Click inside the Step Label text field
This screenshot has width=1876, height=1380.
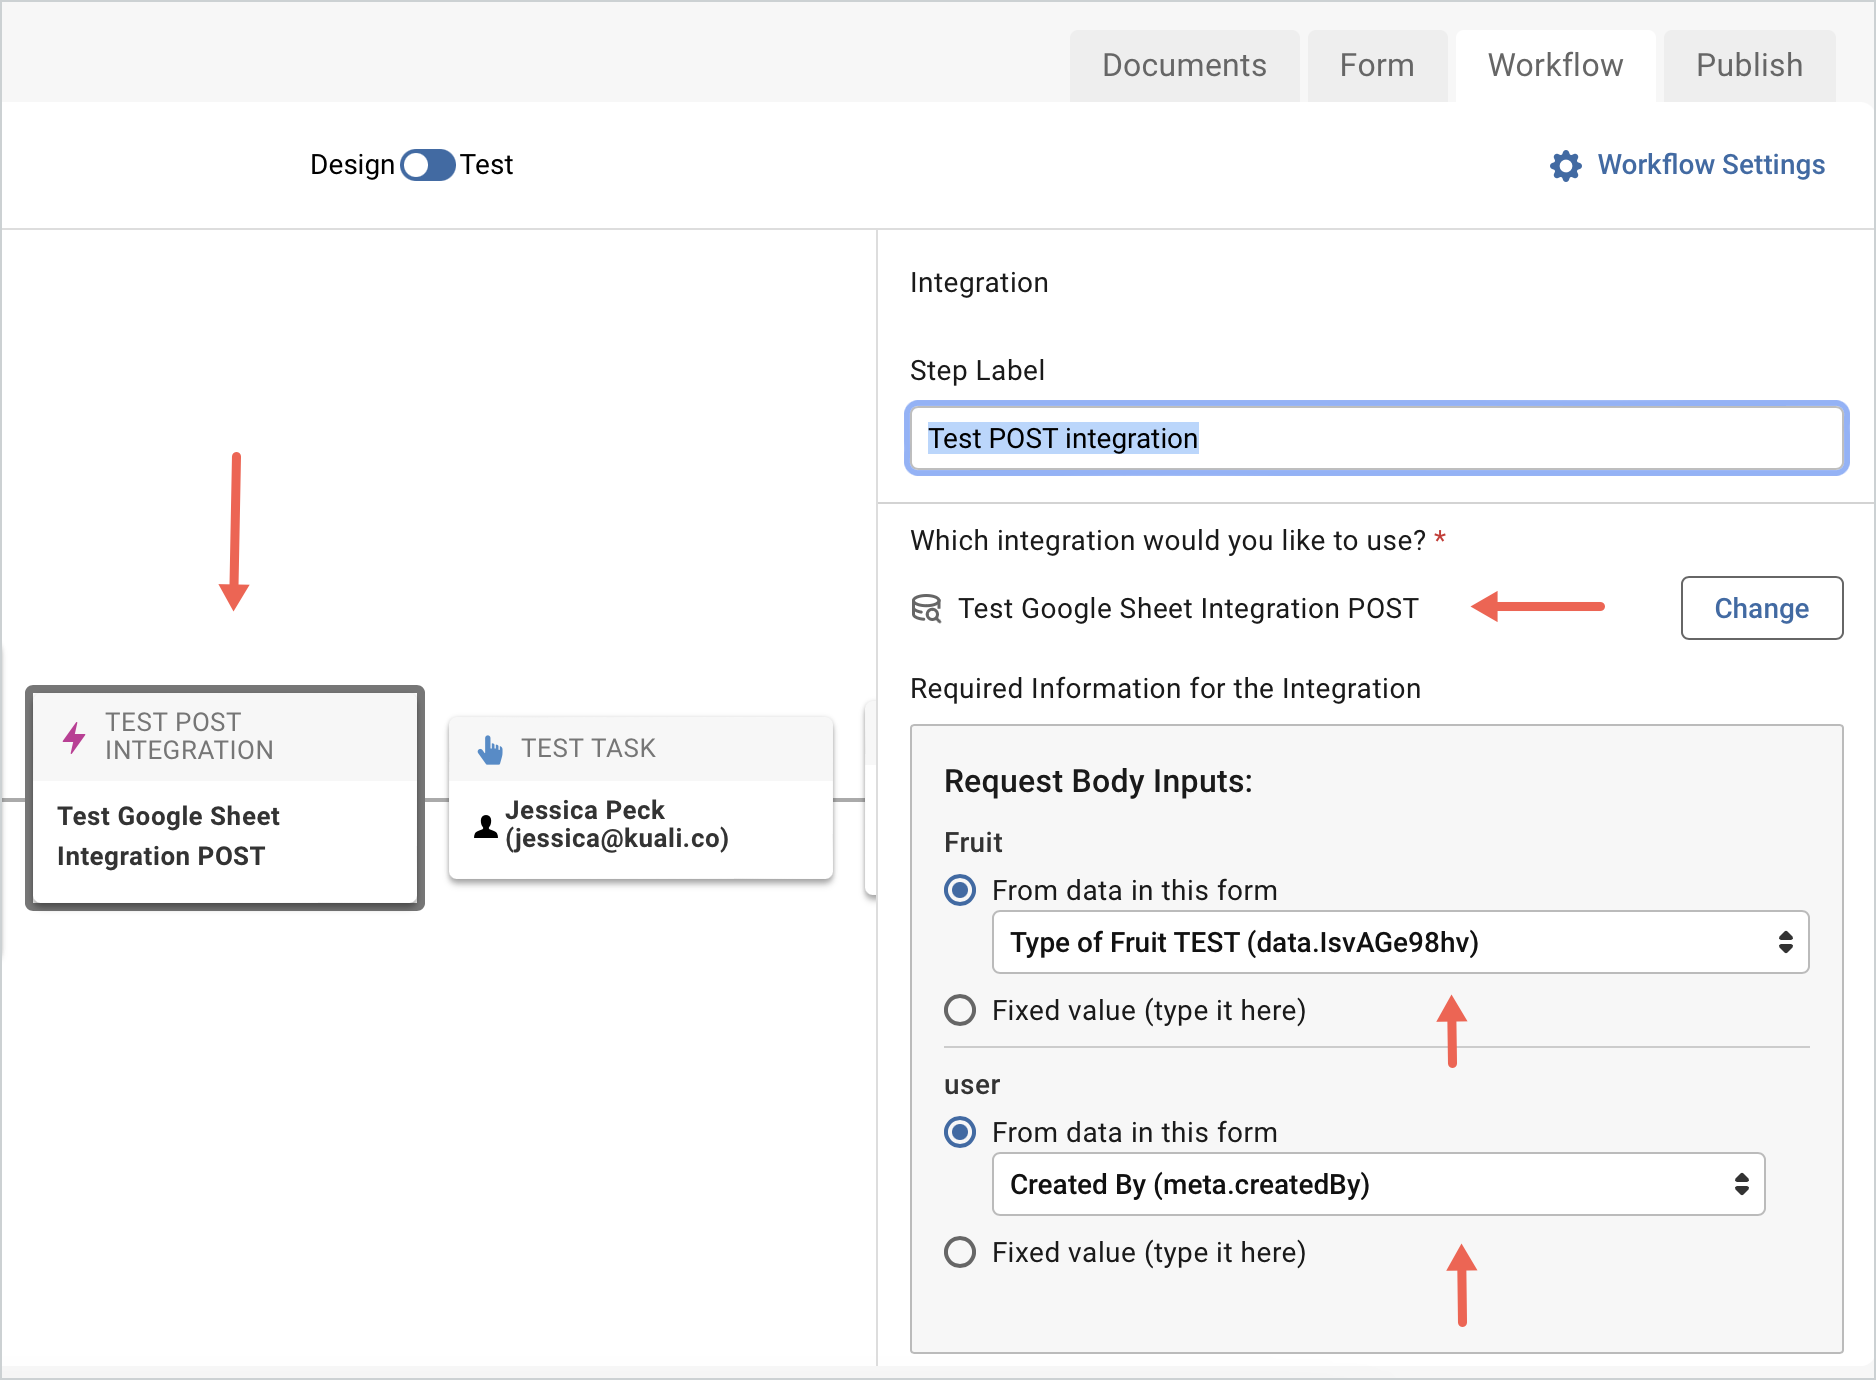[x=1375, y=438]
